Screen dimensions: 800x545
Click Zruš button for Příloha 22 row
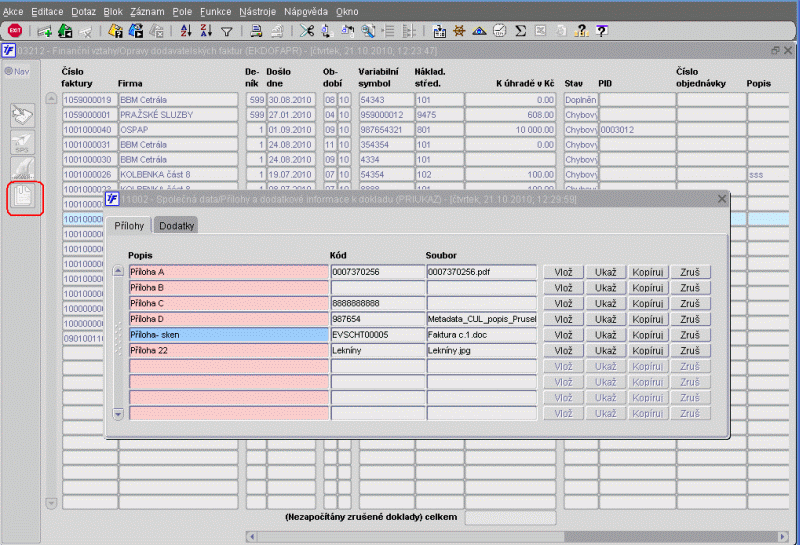[690, 351]
